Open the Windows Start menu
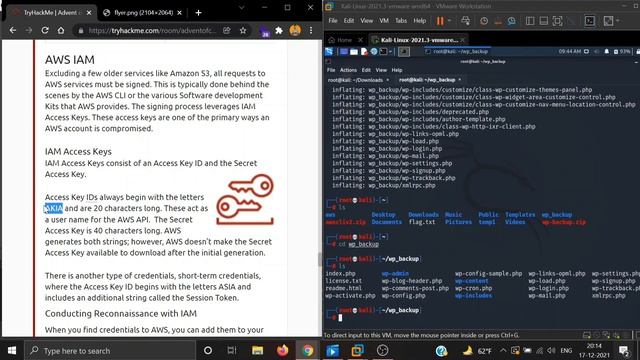 pyautogui.click(x=11, y=350)
